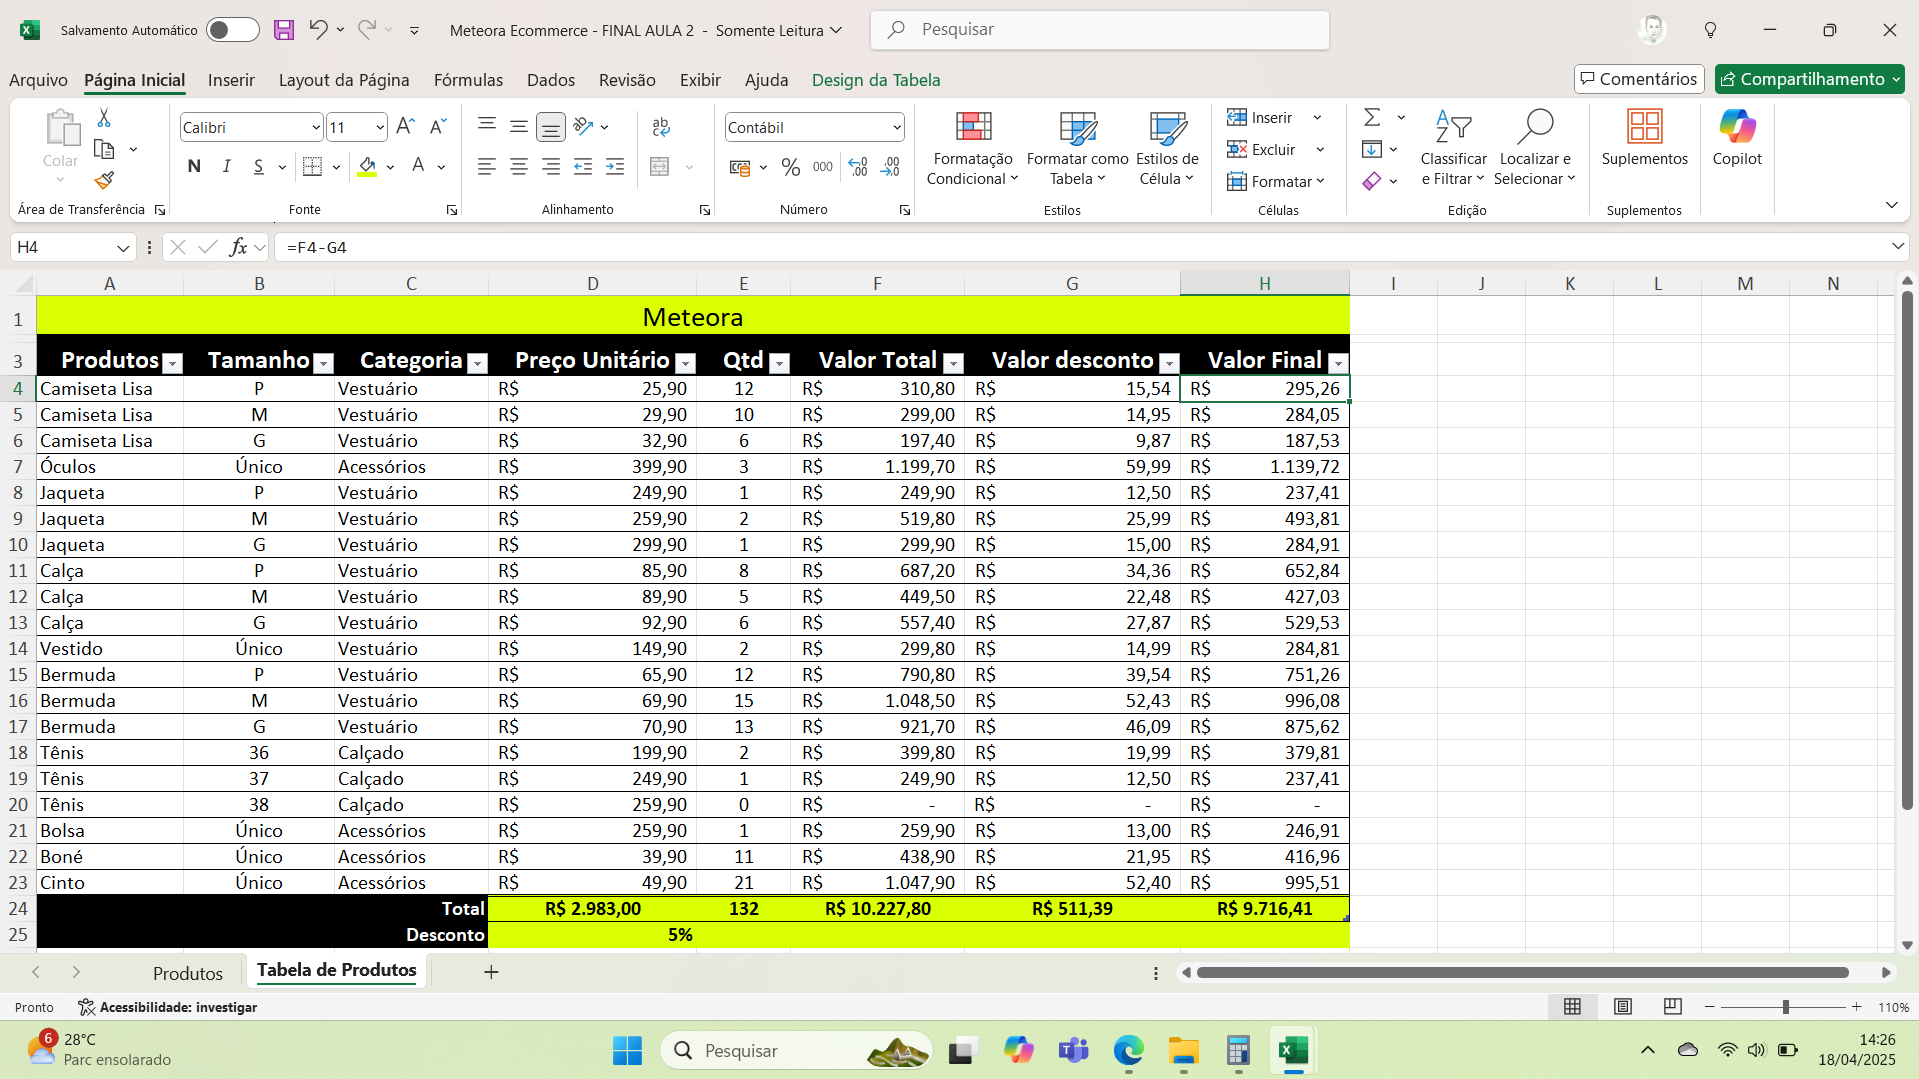
Task: Switch to the Produtos sheet tab
Action: coord(188,973)
